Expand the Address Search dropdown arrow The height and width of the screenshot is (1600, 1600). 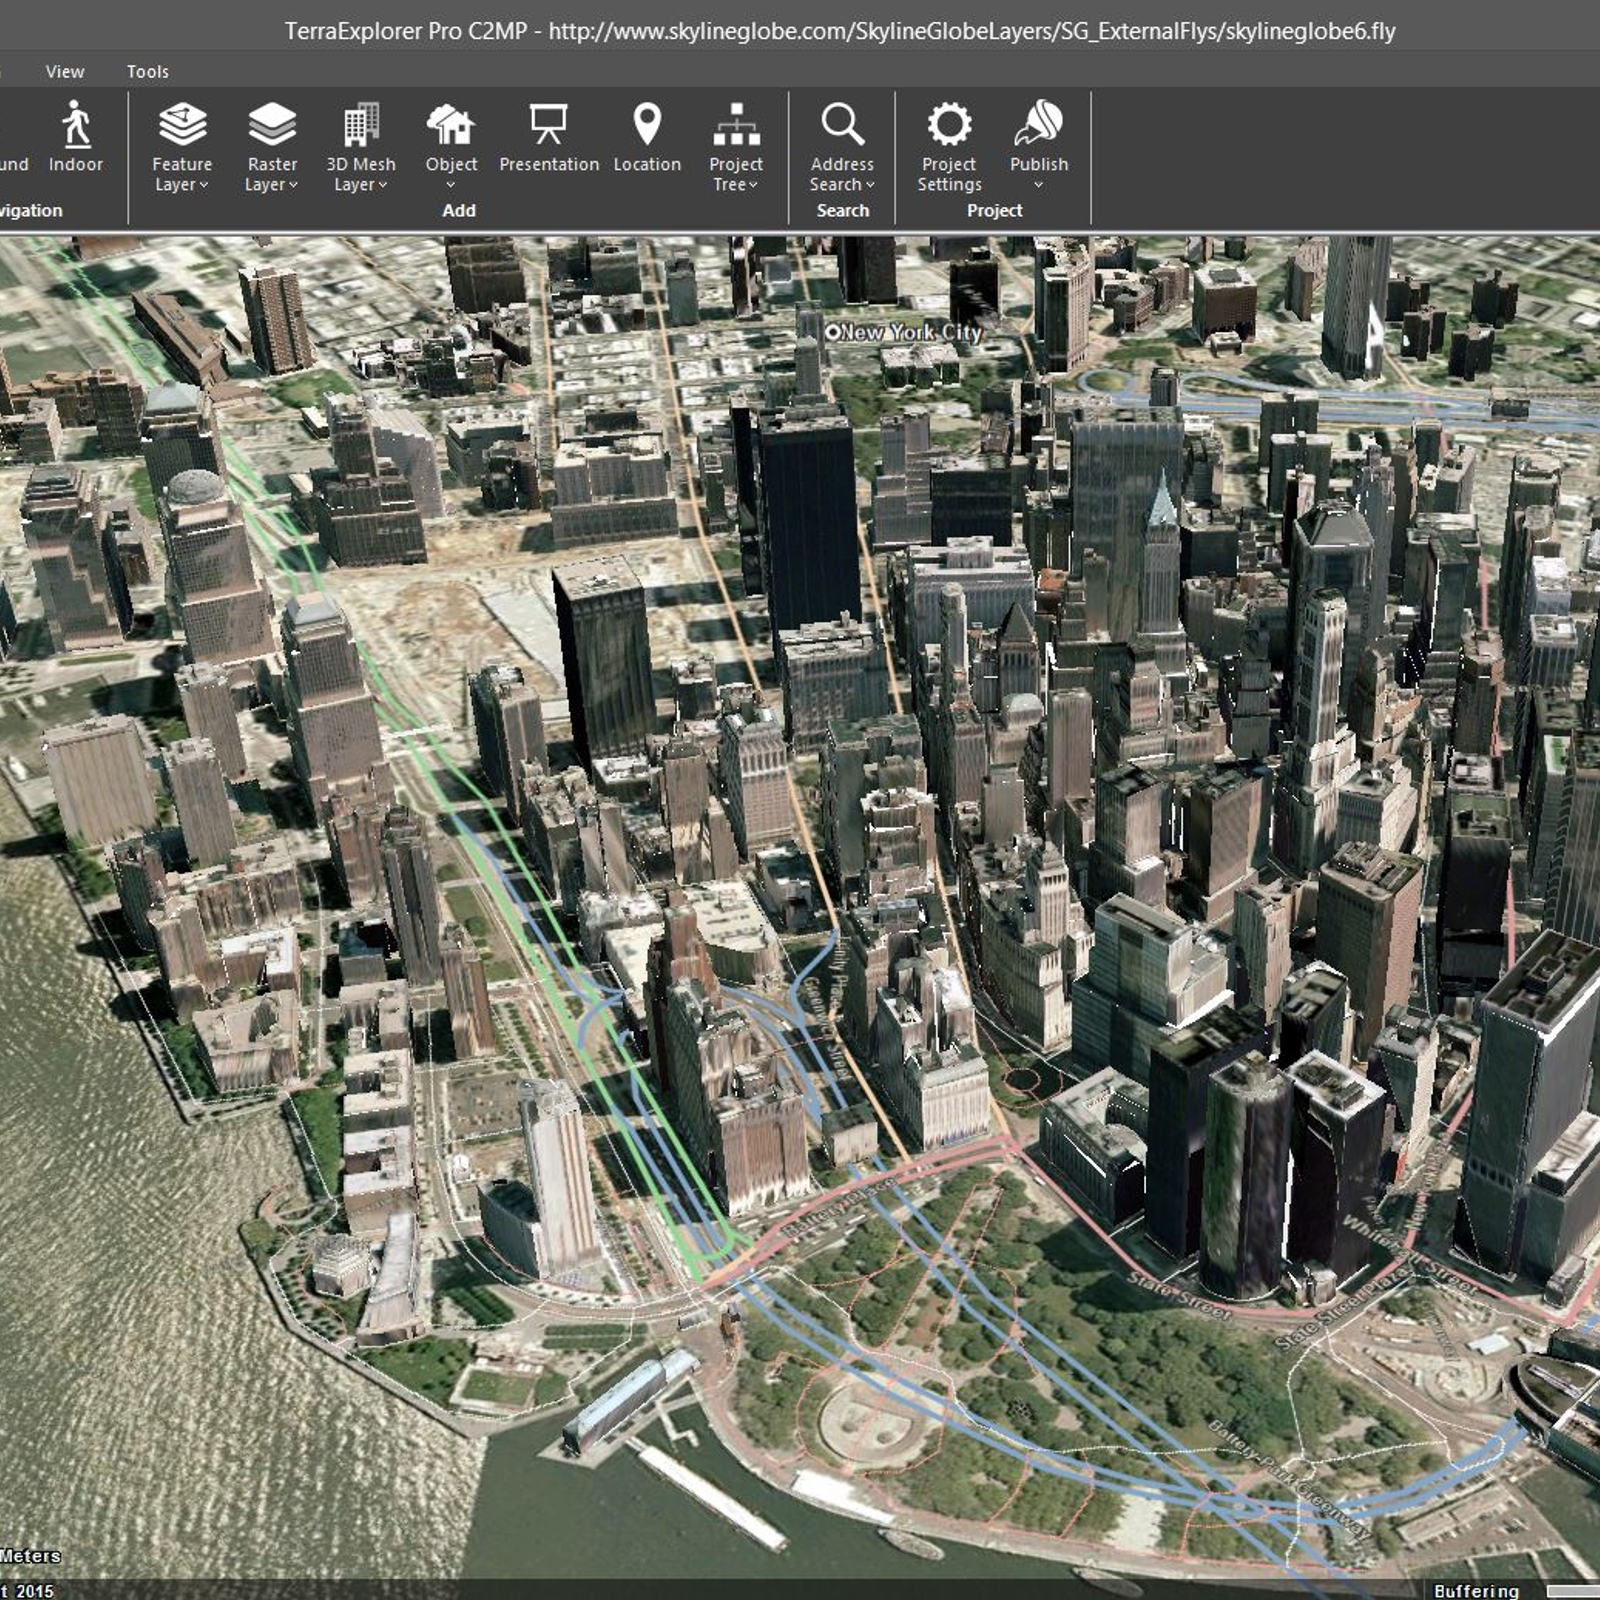pyautogui.click(x=870, y=185)
